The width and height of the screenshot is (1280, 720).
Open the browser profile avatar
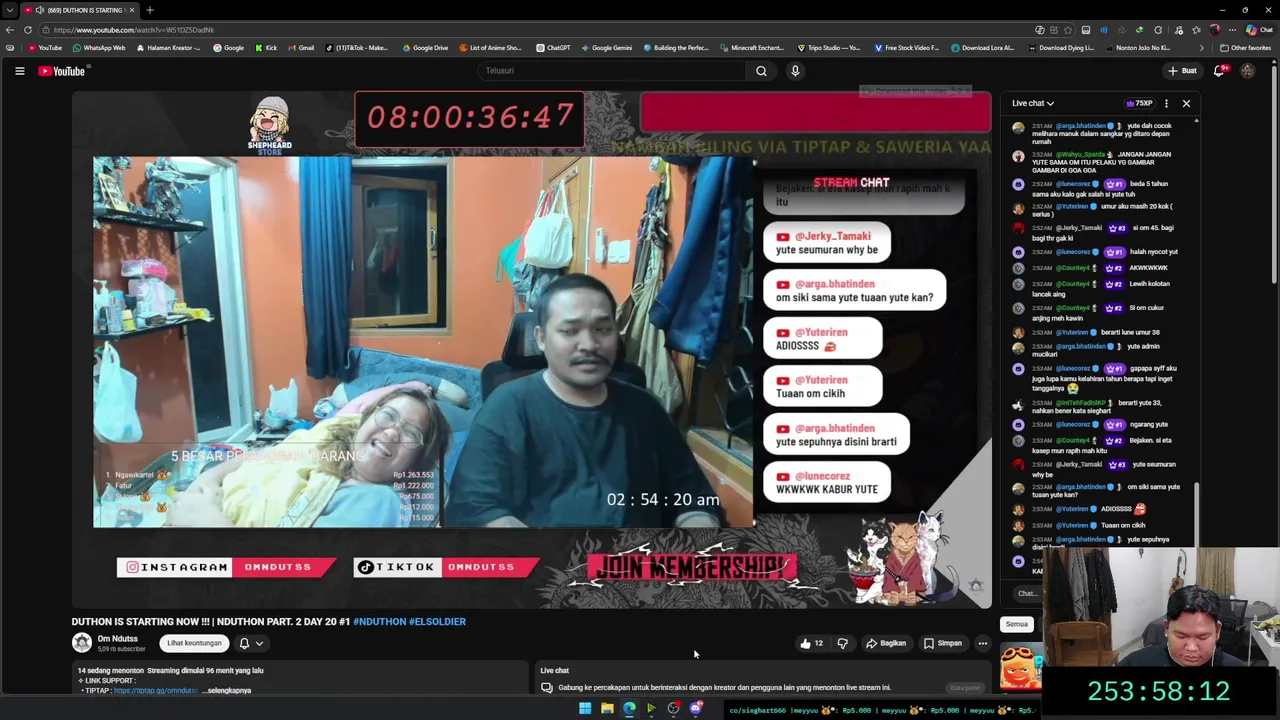click(1215, 30)
